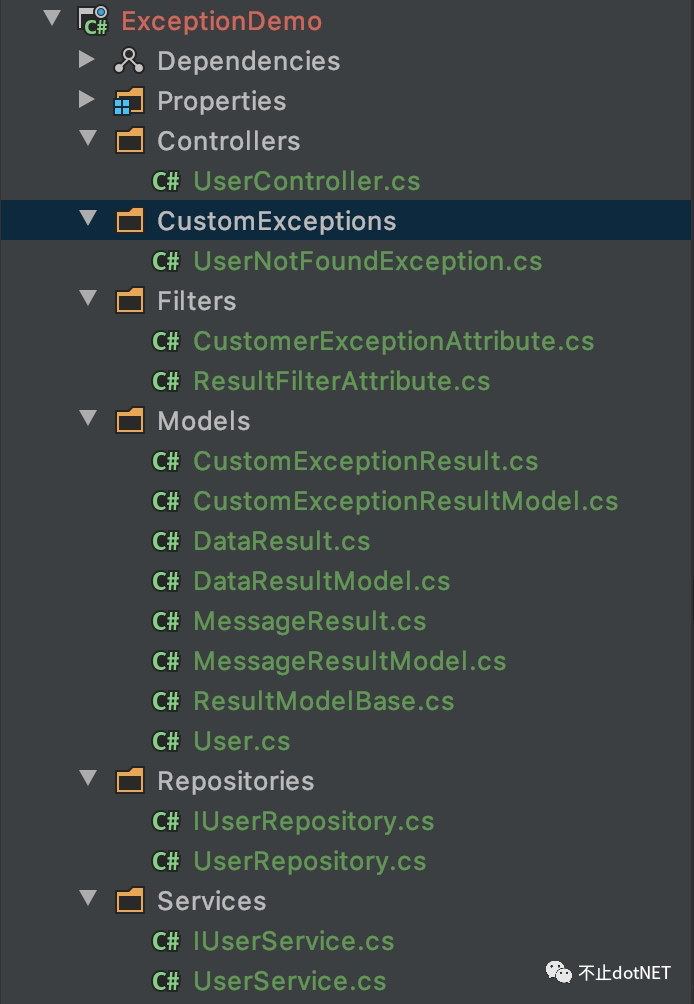Image resolution: width=694 pixels, height=1004 pixels.
Task: Click the ExceptionDemo project icon
Action: click(x=93, y=21)
